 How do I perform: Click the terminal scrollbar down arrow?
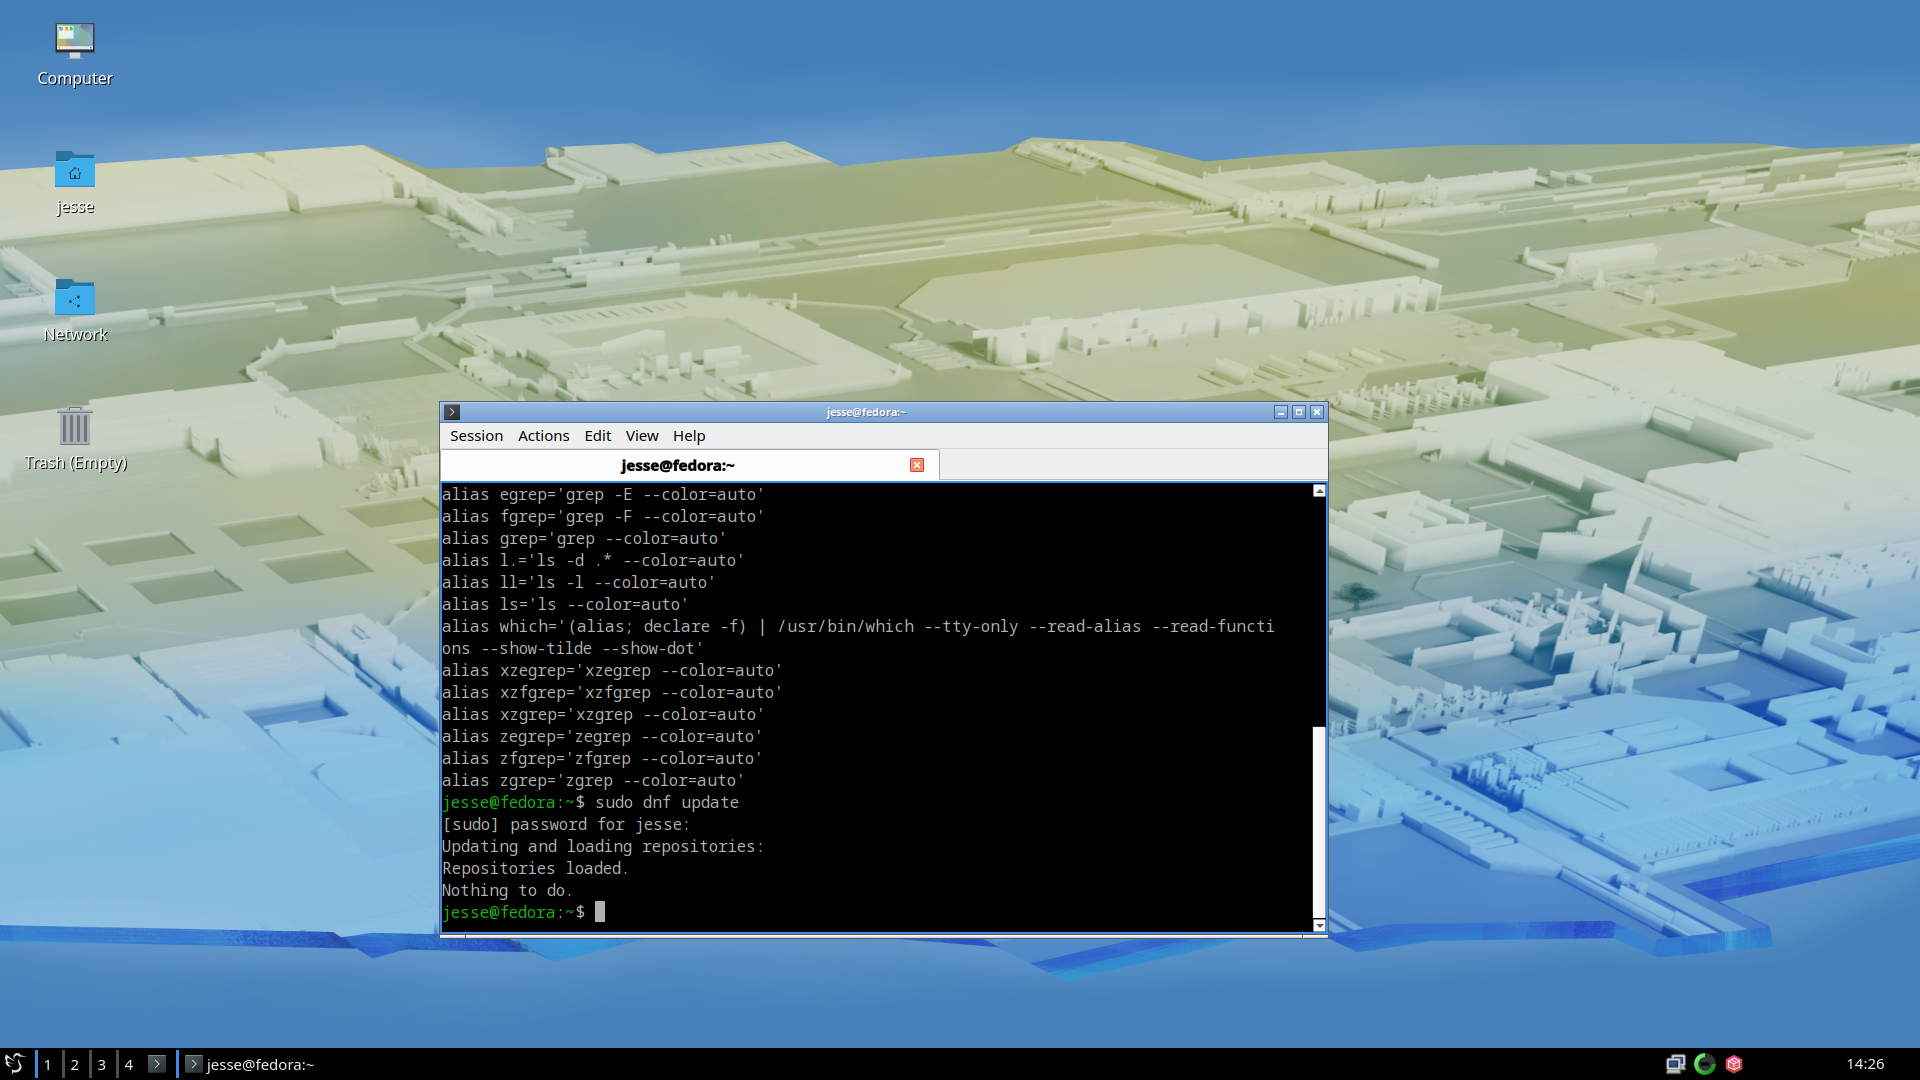coord(1319,925)
